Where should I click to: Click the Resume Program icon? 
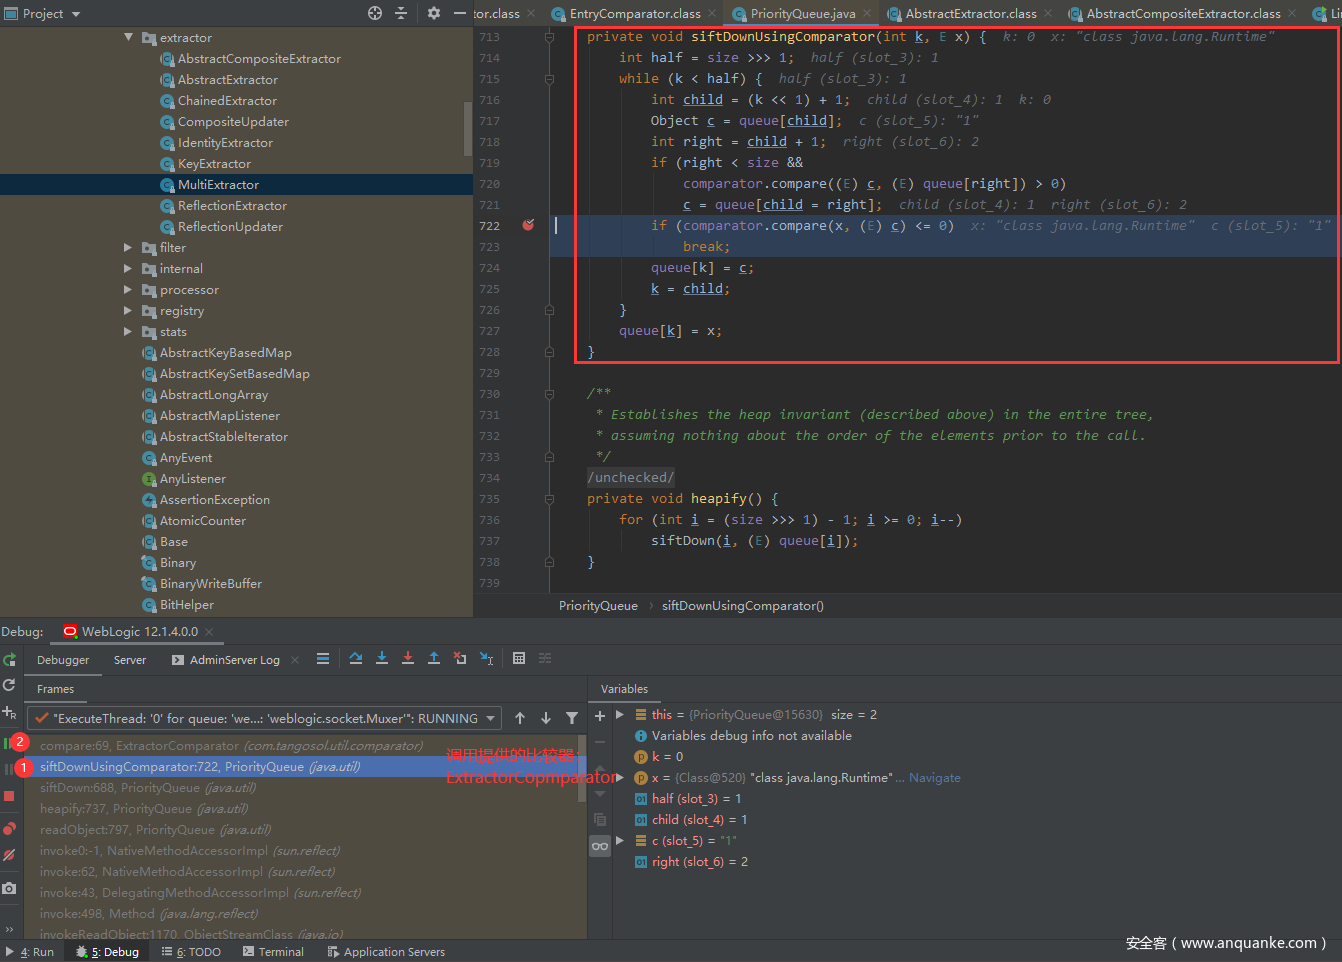(x=9, y=743)
